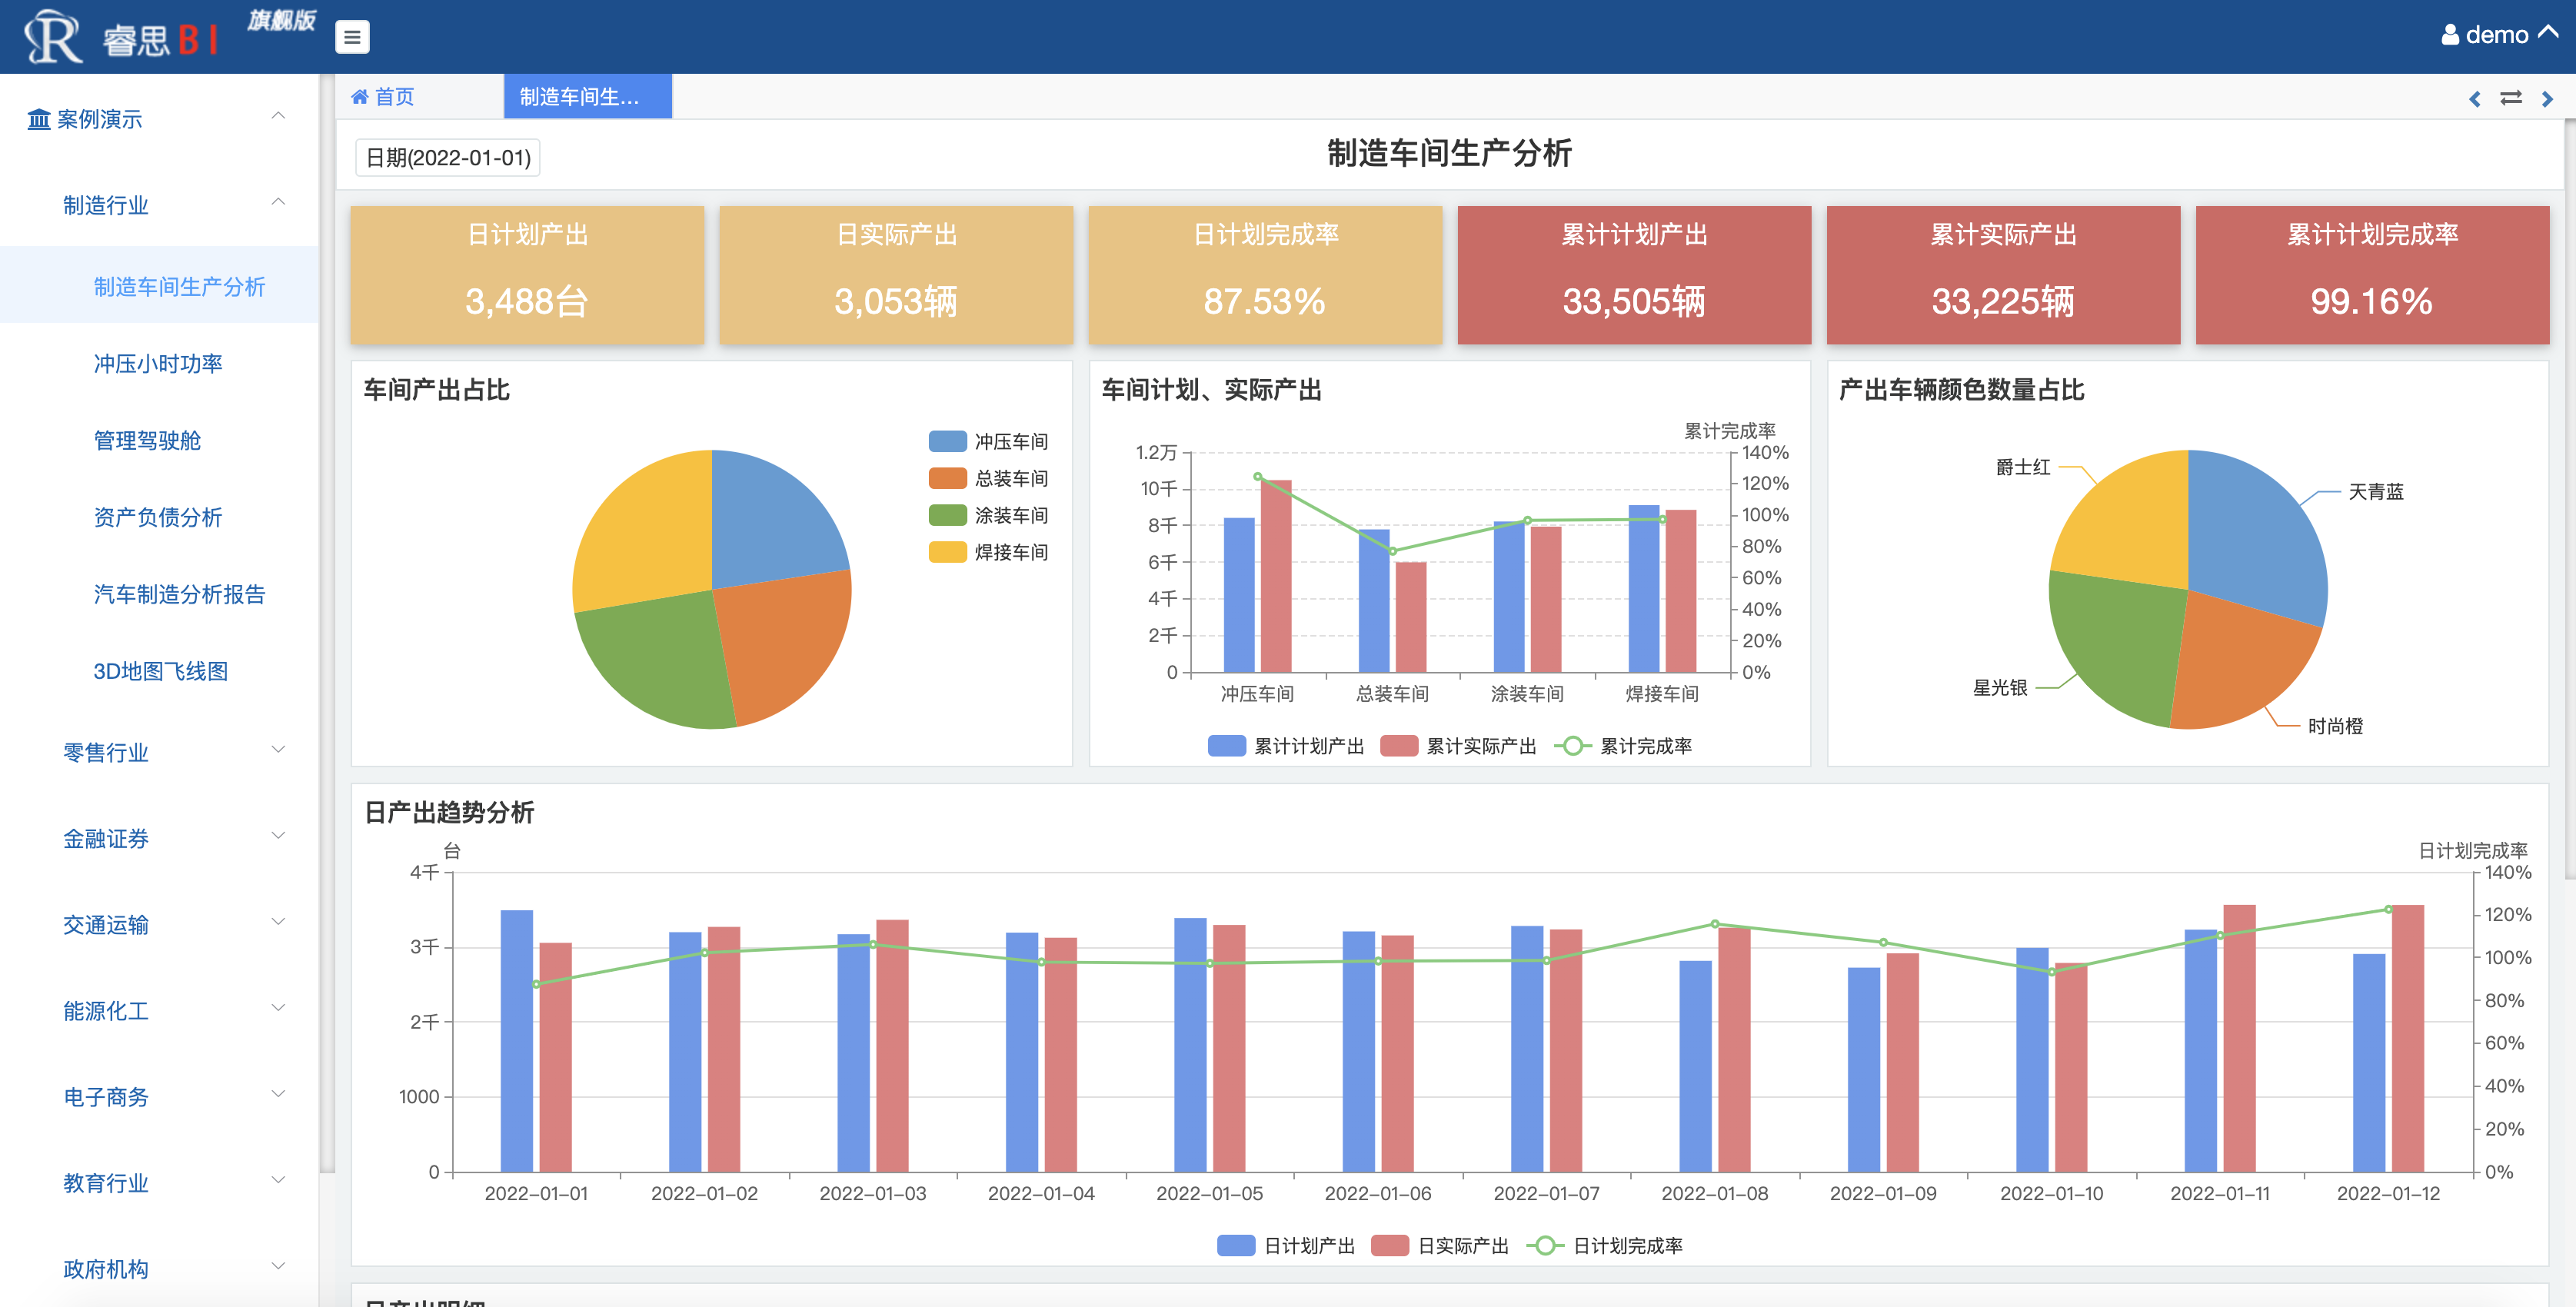Click the 累计计划完成率 99.16% card
This screenshot has height=1307, width=2576.
[2372, 275]
